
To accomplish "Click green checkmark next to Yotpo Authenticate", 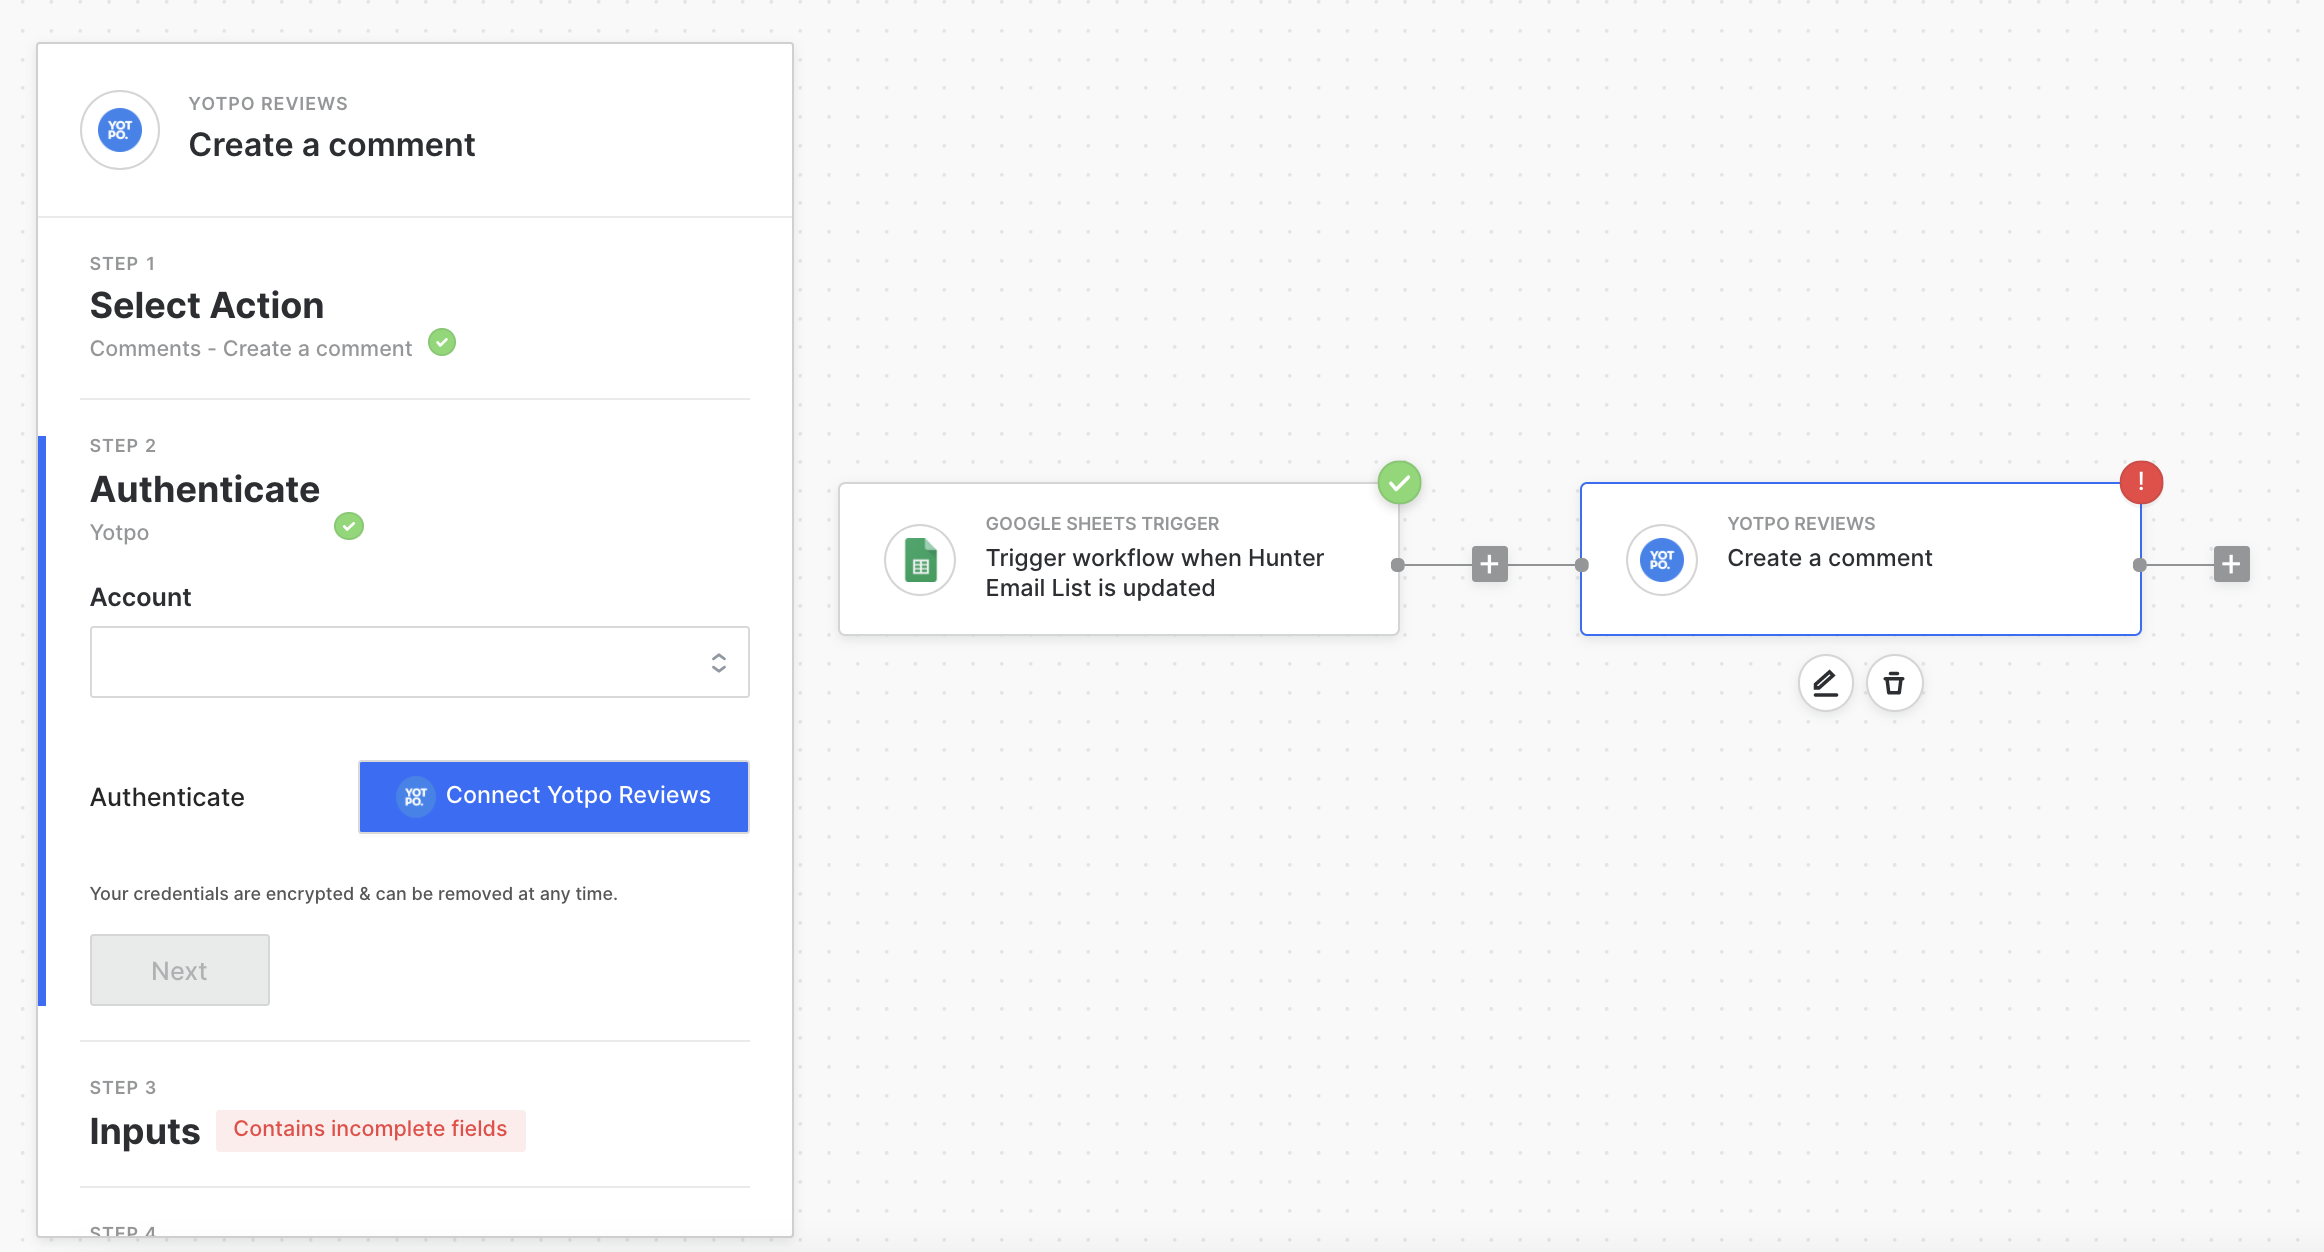I will point(349,526).
